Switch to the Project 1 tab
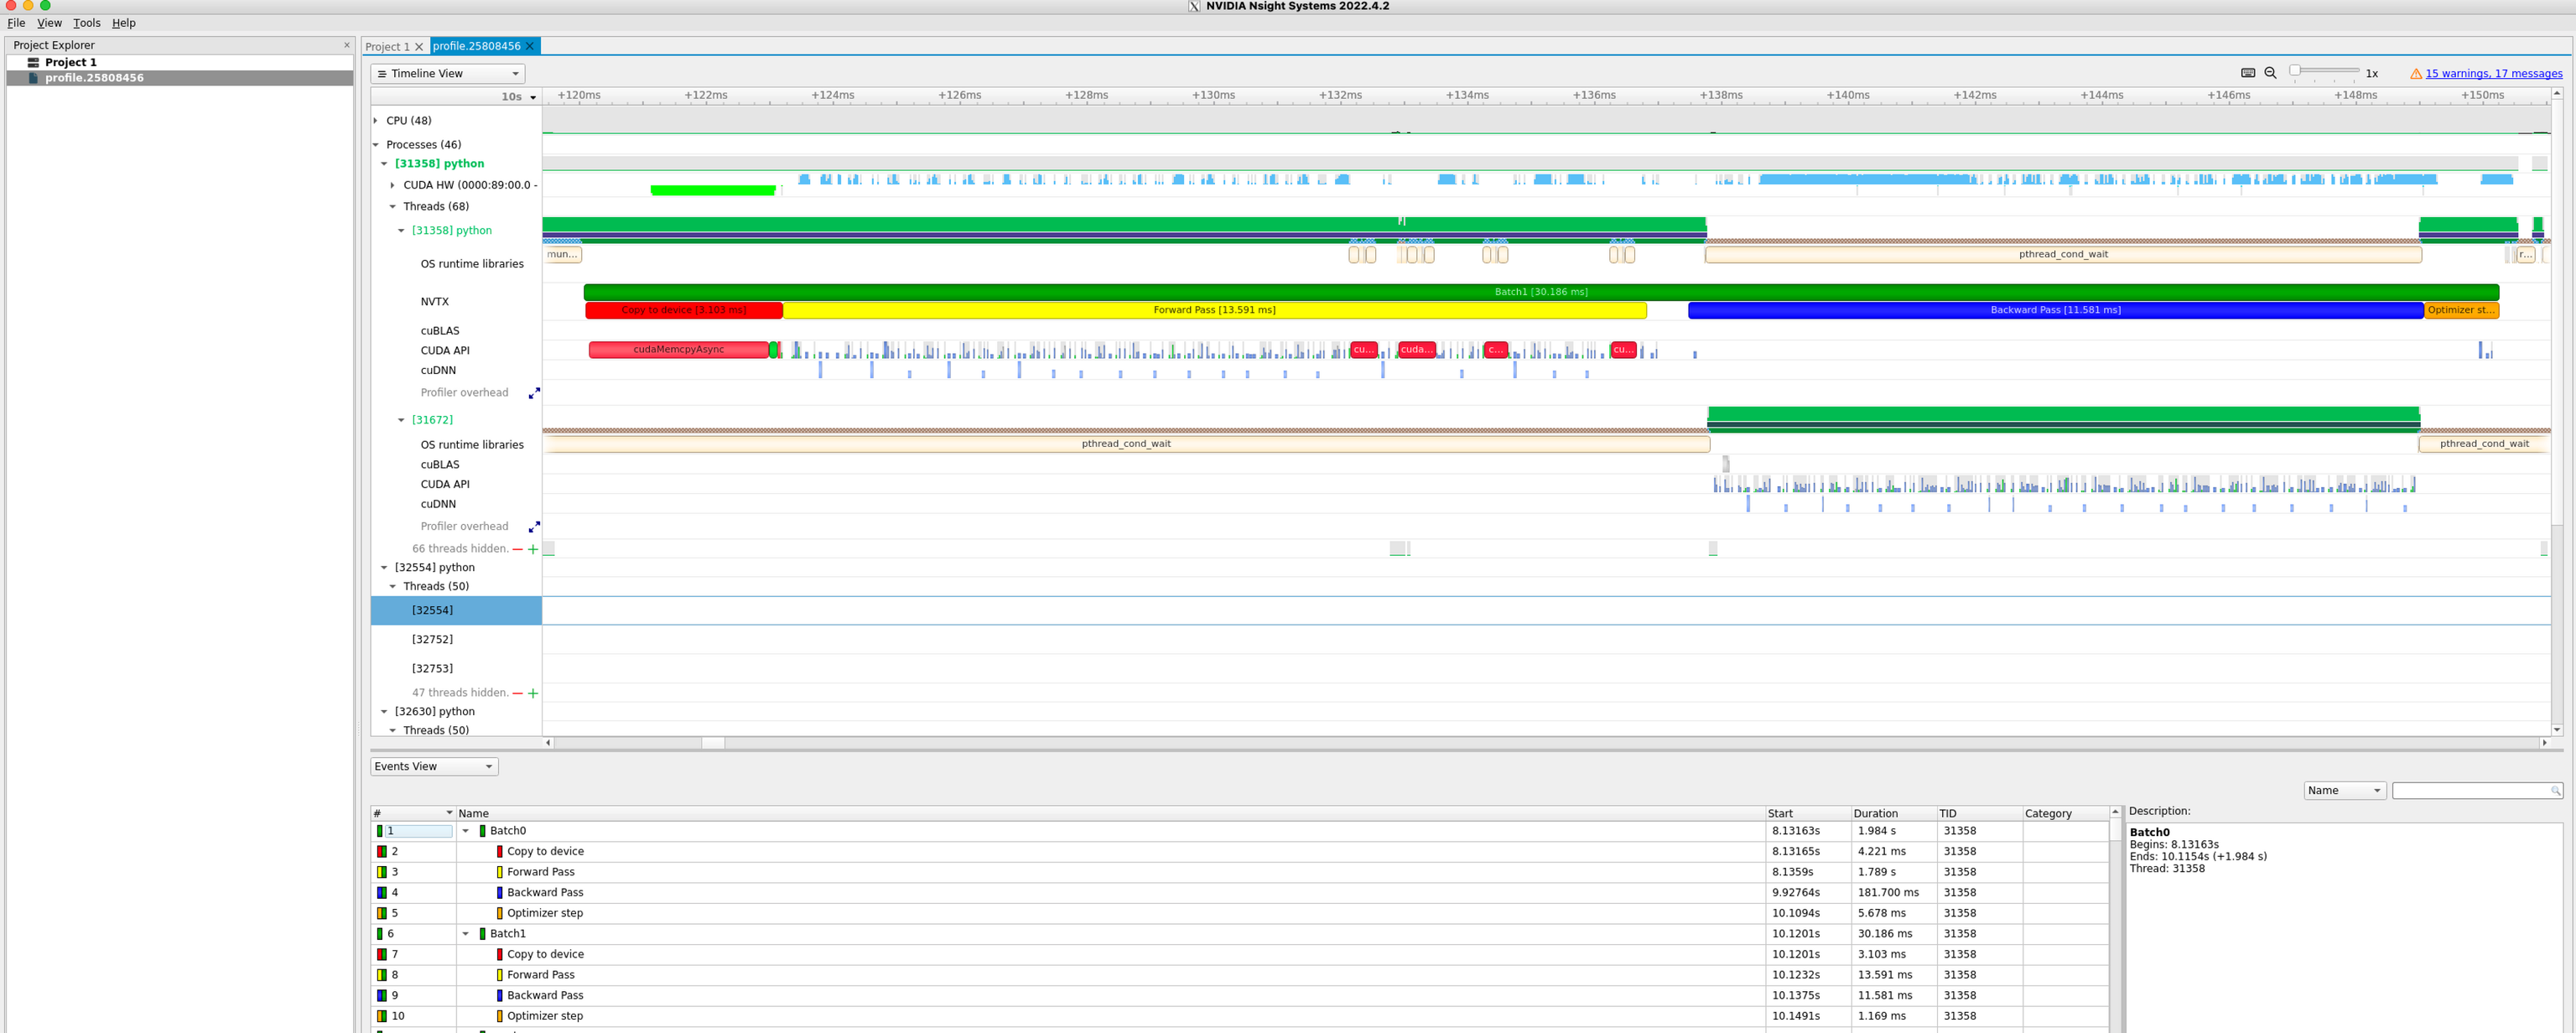 pos(387,47)
